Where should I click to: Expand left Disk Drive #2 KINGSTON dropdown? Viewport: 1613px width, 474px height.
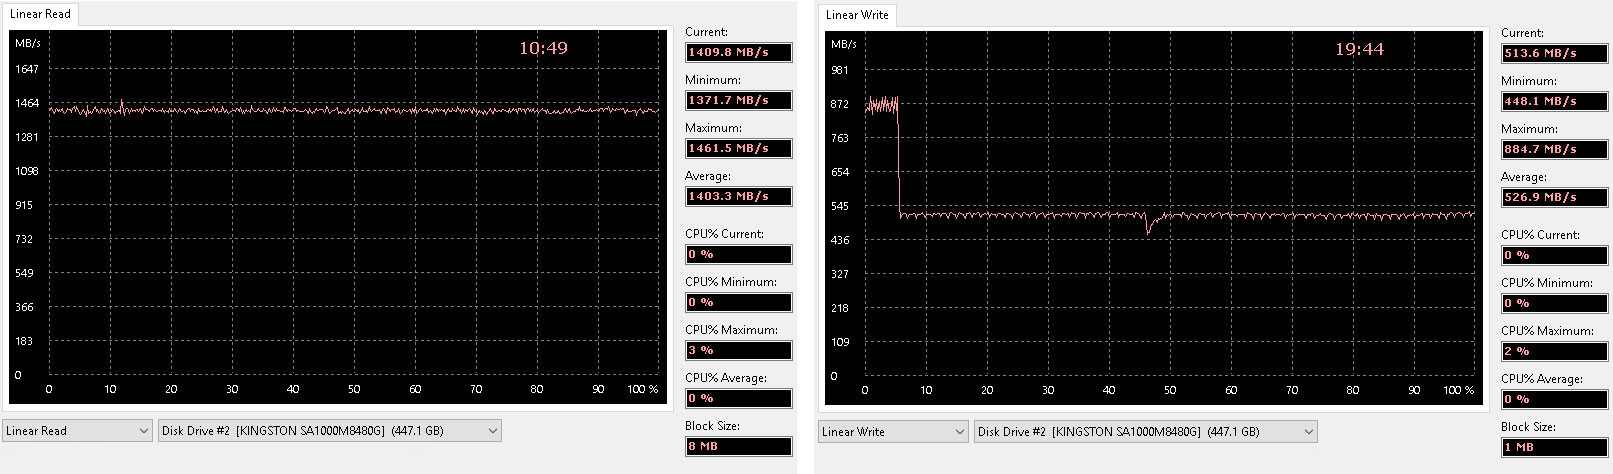(x=330, y=431)
